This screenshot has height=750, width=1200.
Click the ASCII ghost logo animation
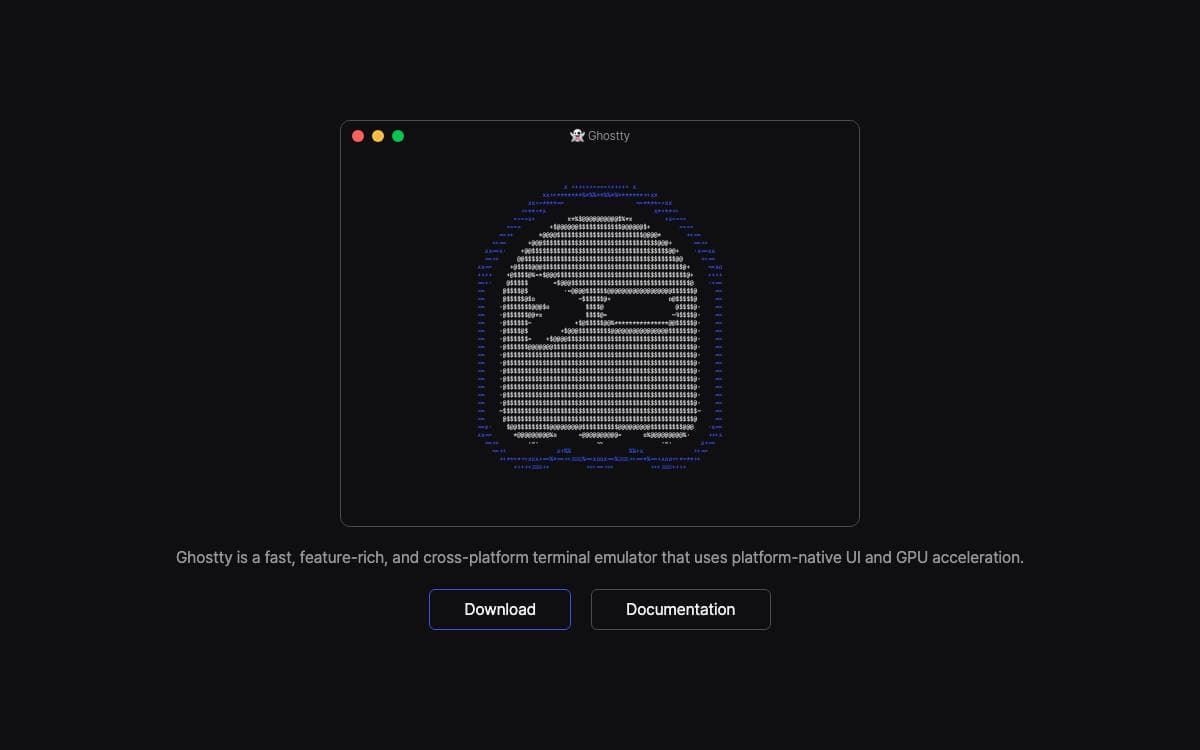tap(600, 327)
